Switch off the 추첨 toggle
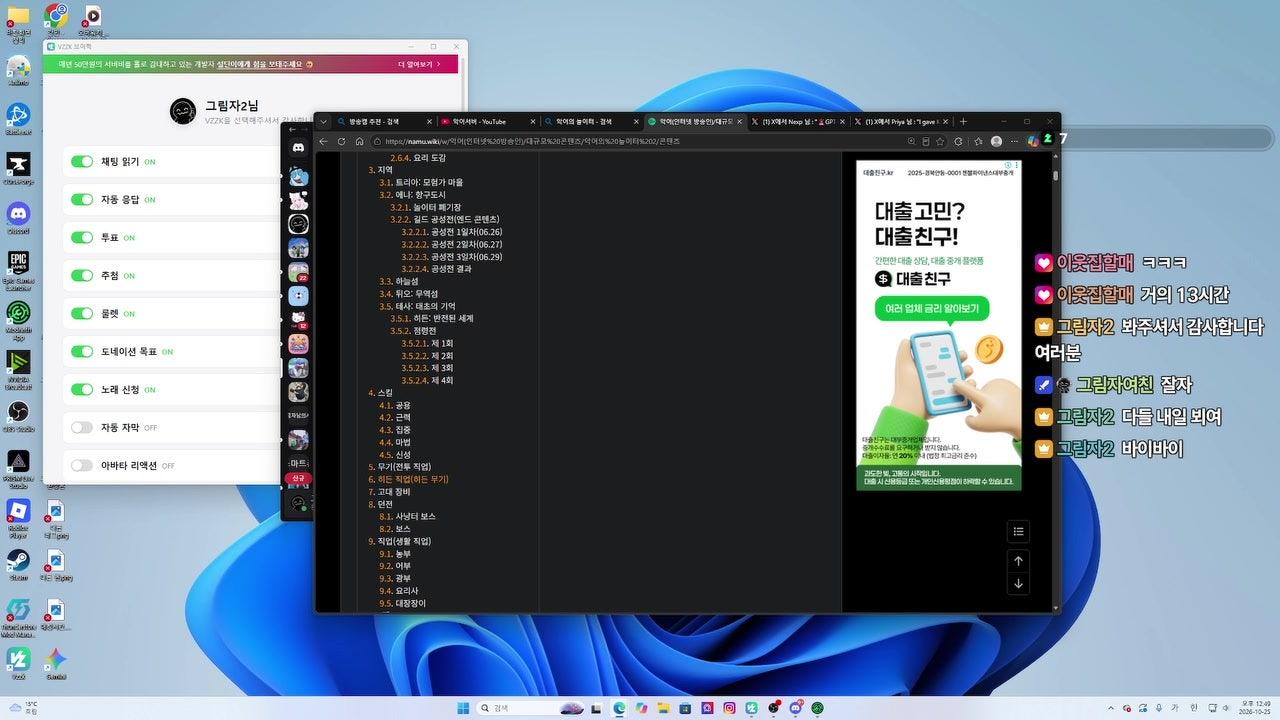1280x720 pixels. [x=82, y=275]
